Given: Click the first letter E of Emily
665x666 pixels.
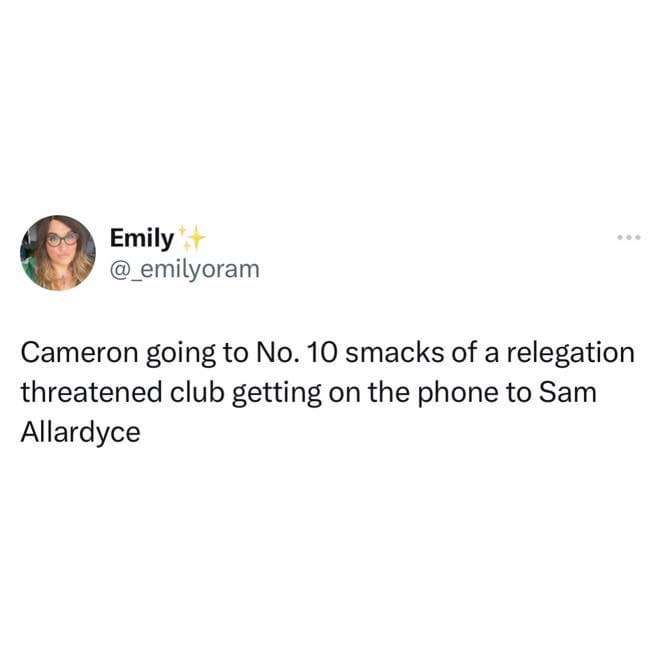Looking at the screenshot, I should (116, 237).
